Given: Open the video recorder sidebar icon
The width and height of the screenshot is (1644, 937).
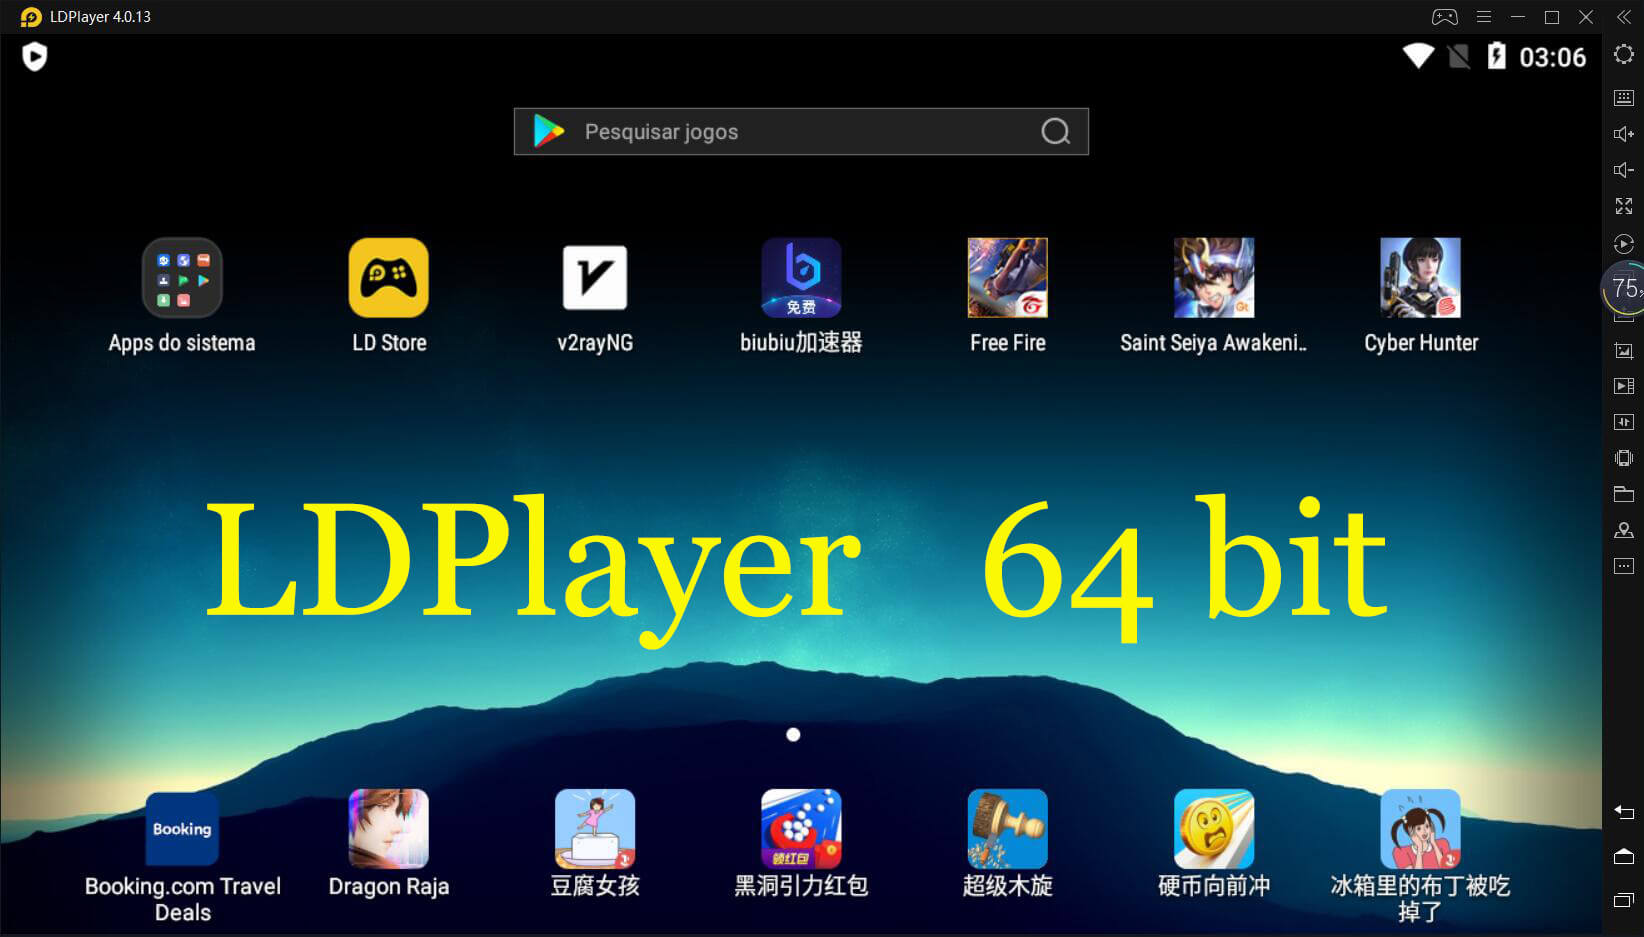Looking at the screenshot, I should click(1624, 386).
